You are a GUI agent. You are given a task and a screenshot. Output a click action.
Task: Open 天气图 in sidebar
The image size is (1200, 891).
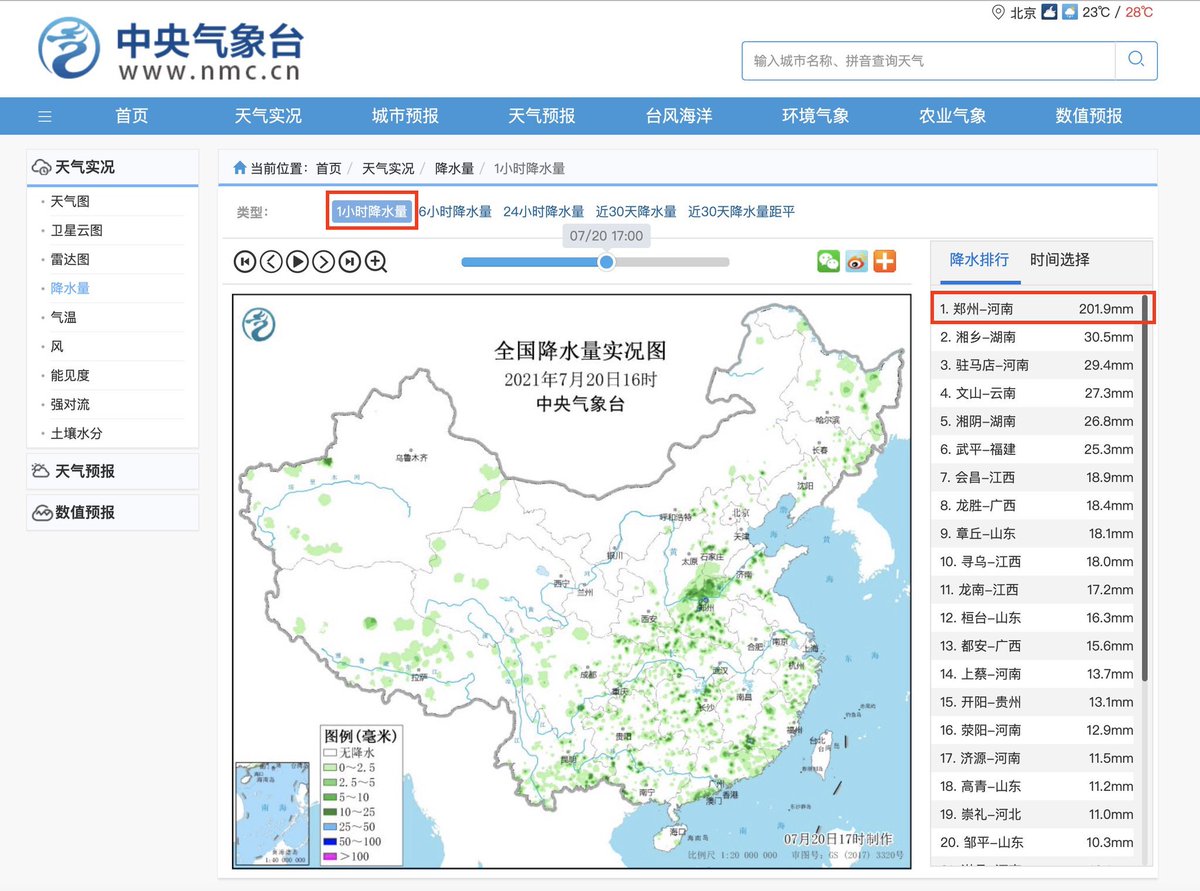pos(70,201)
